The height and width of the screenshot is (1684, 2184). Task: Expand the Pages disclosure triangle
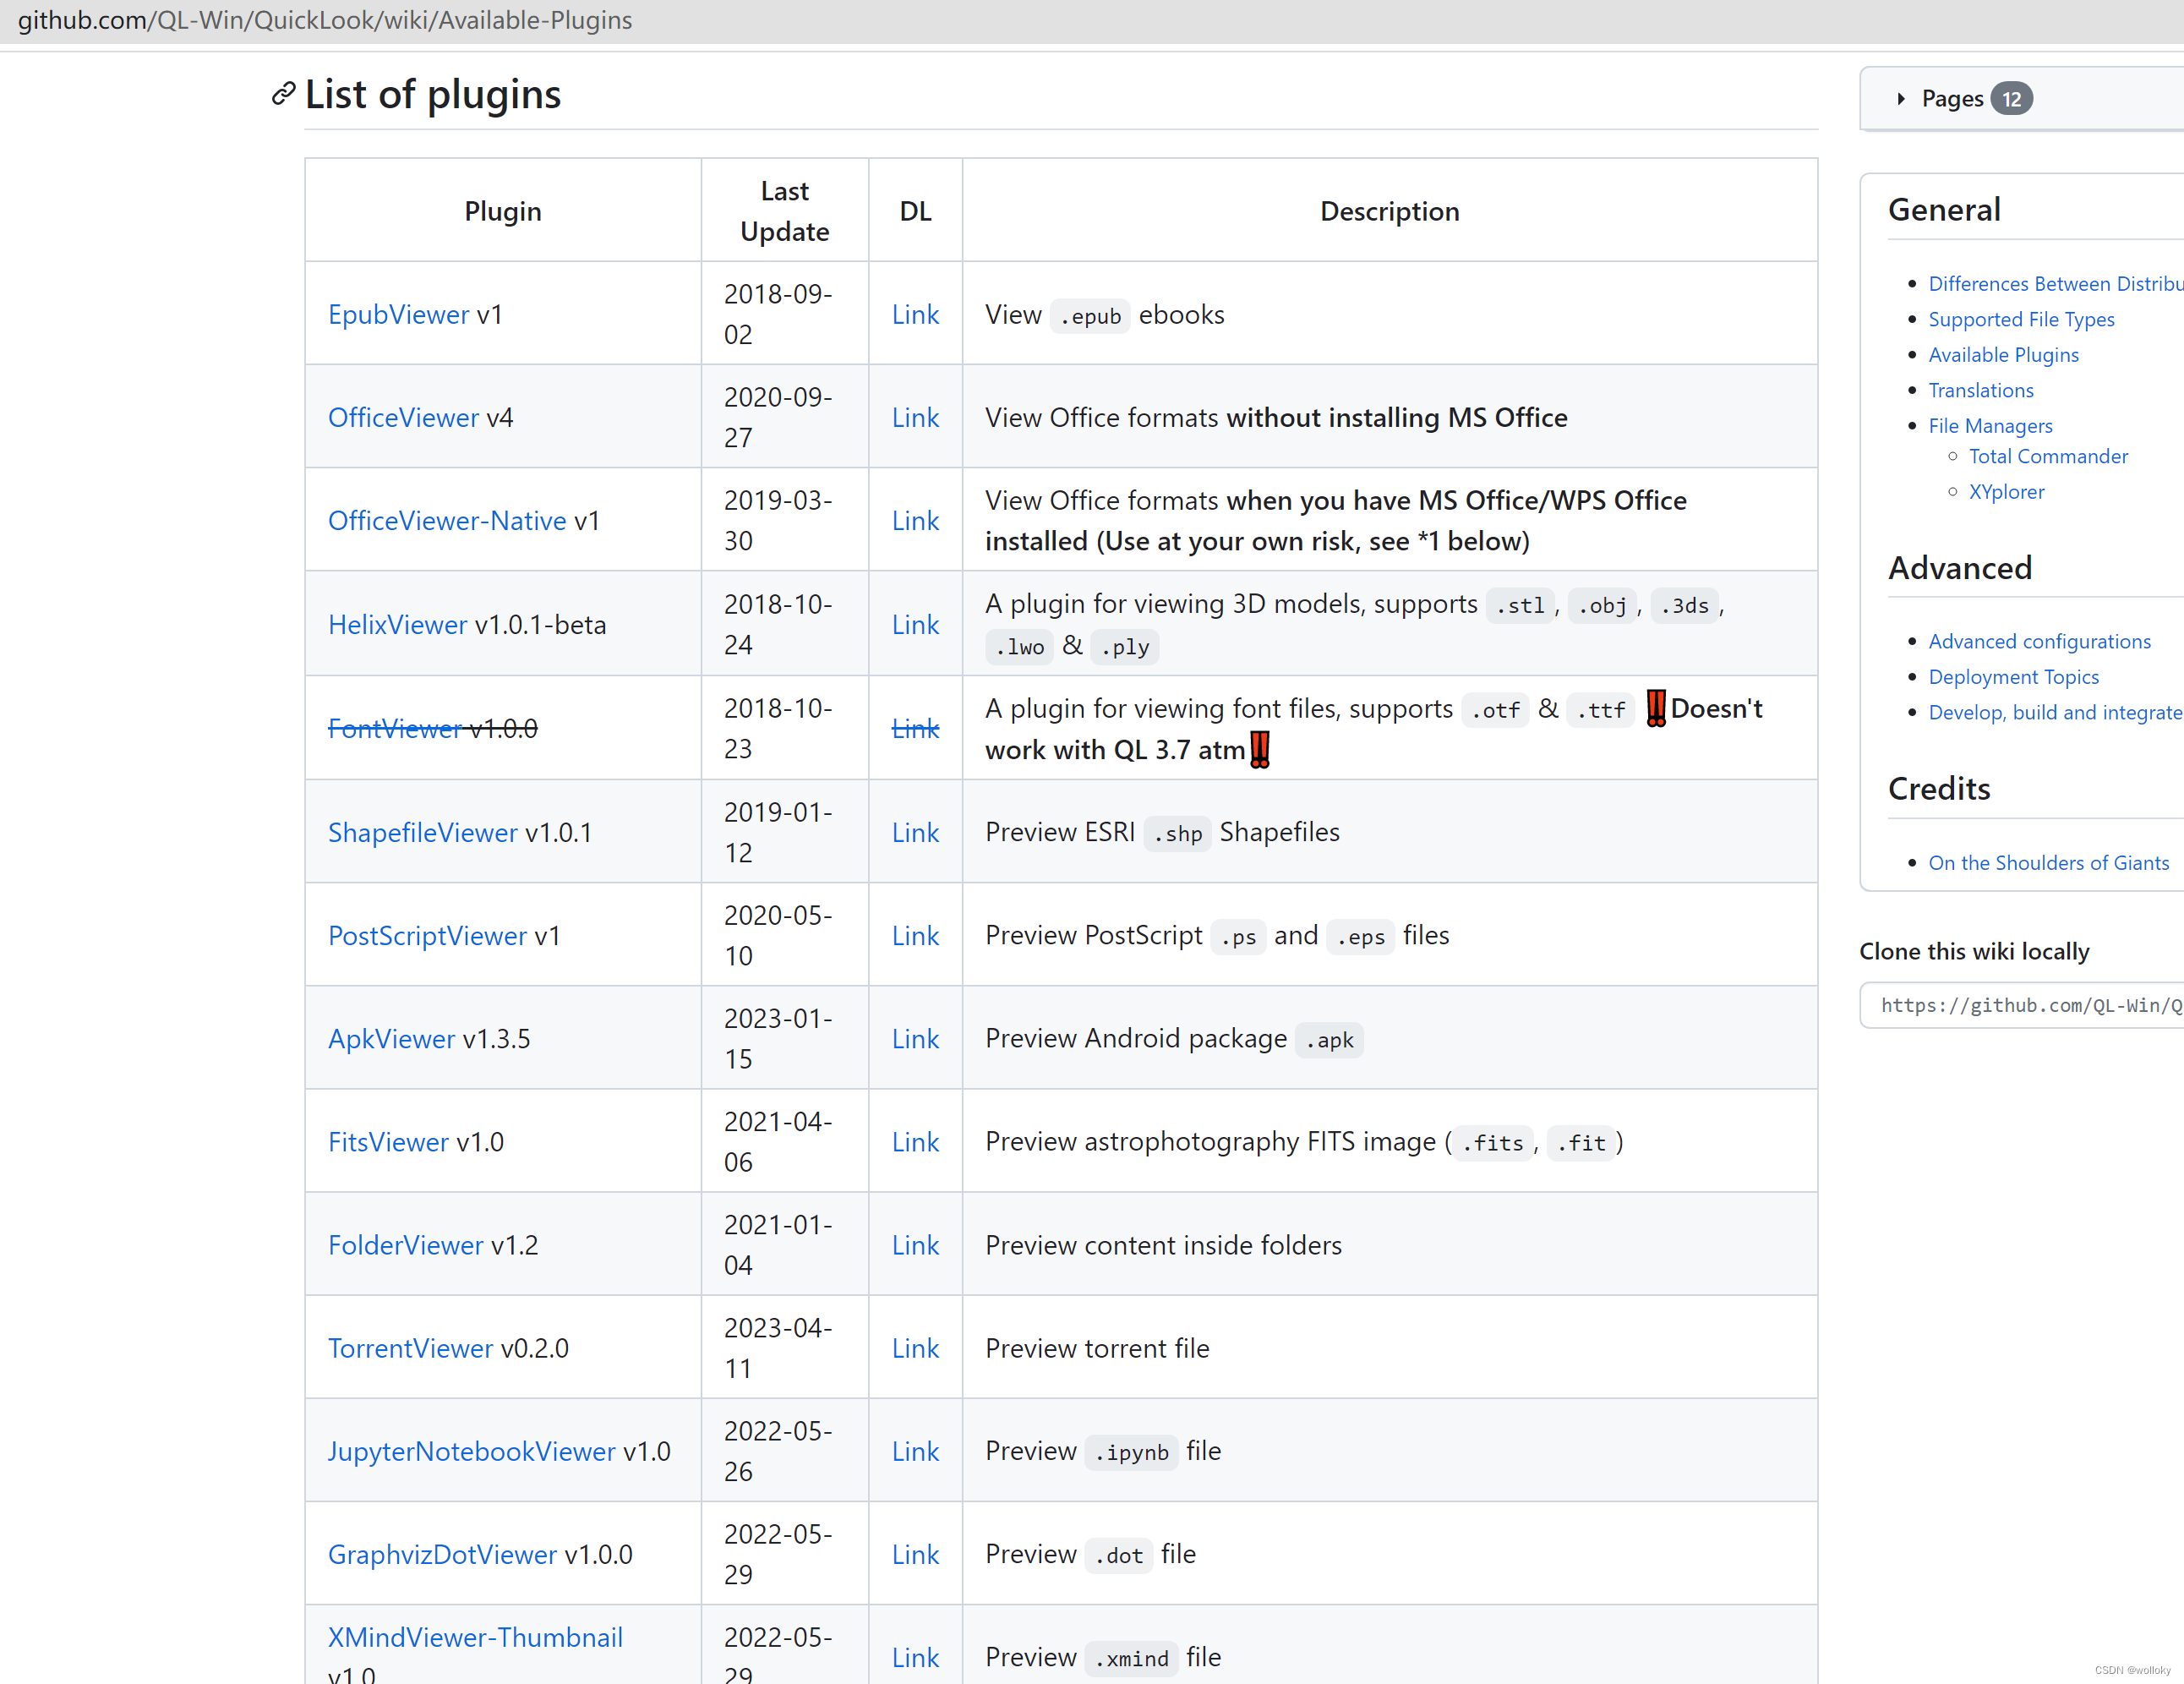[x=1900, y=99]
